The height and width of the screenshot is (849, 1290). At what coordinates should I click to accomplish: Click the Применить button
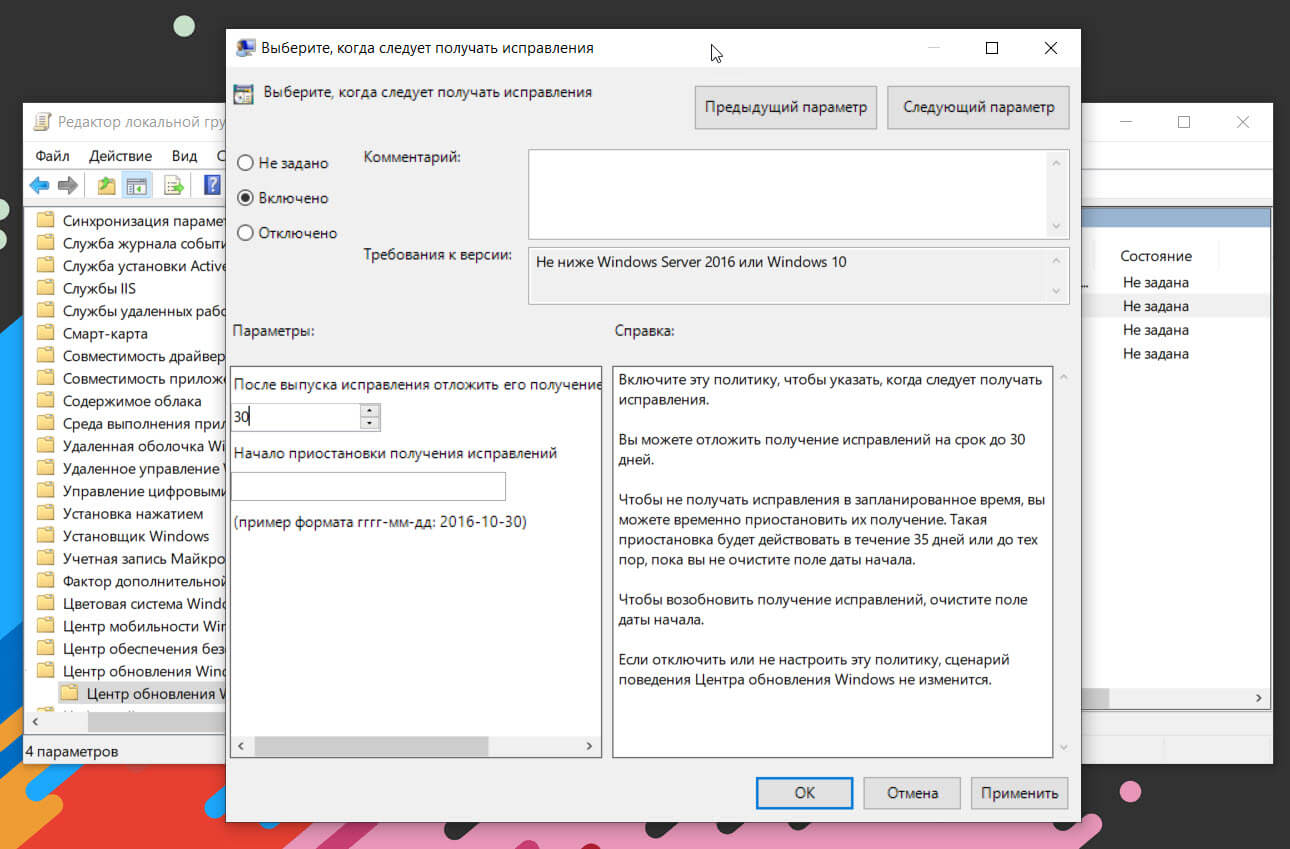[x=1019, y=793]
